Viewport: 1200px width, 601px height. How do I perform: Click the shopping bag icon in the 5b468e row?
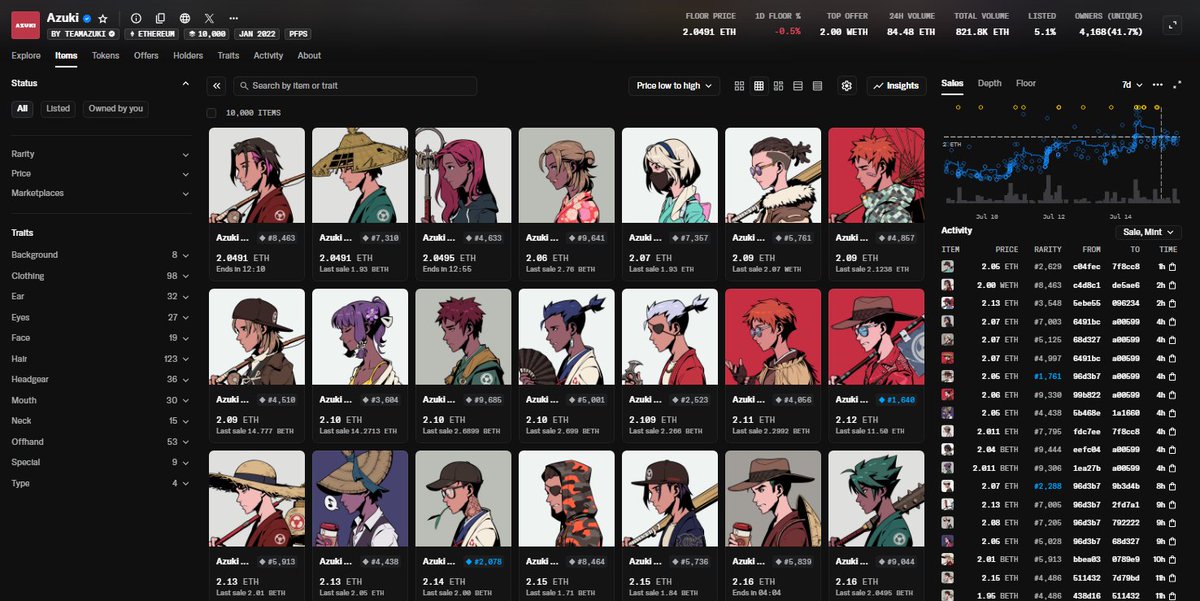coord(1174,412)
